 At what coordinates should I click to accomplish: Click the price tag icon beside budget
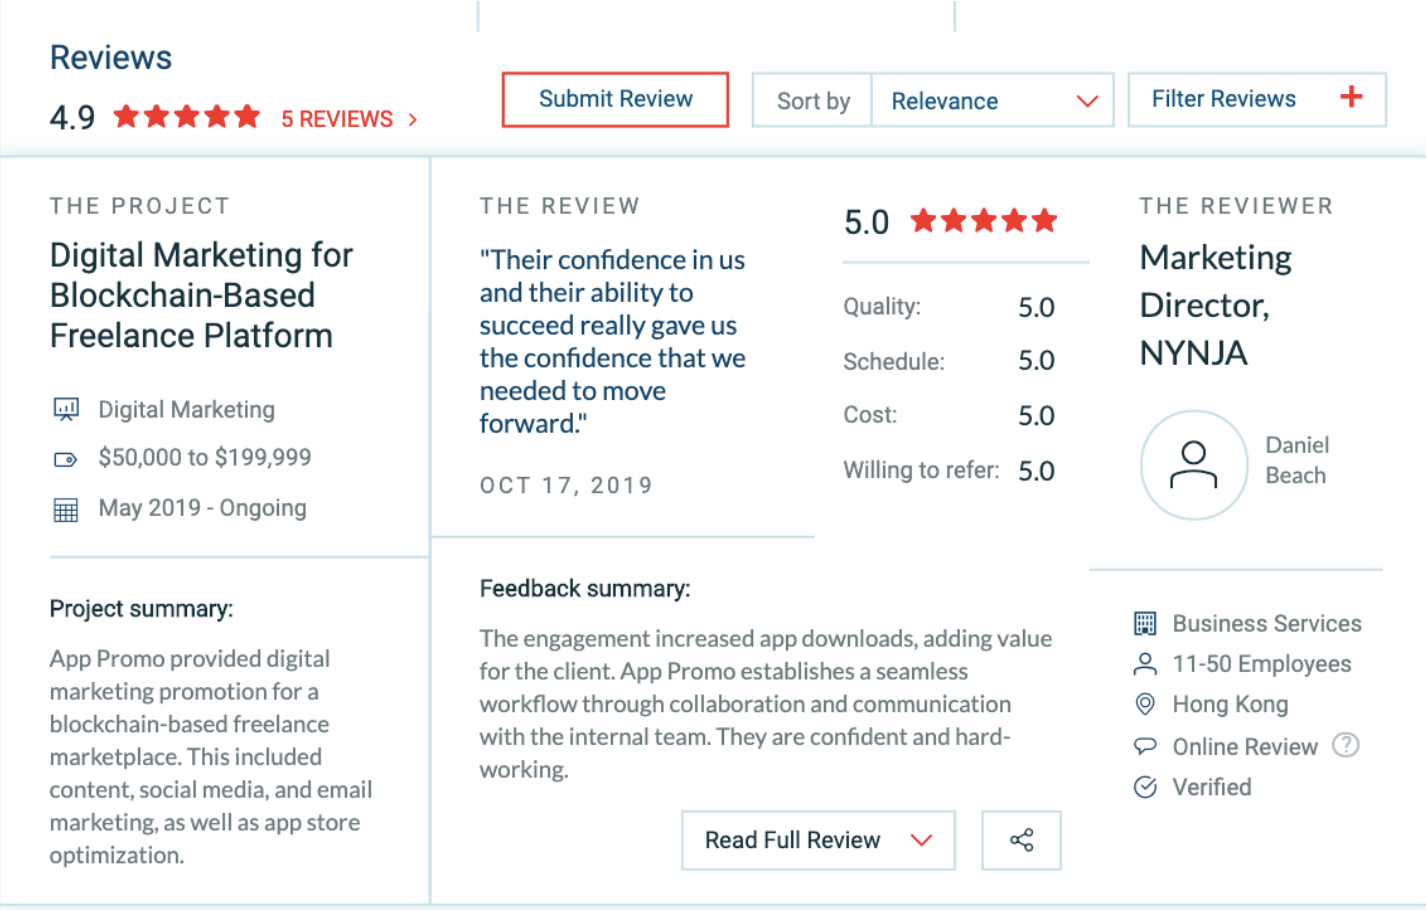click(x=65, y=459)
